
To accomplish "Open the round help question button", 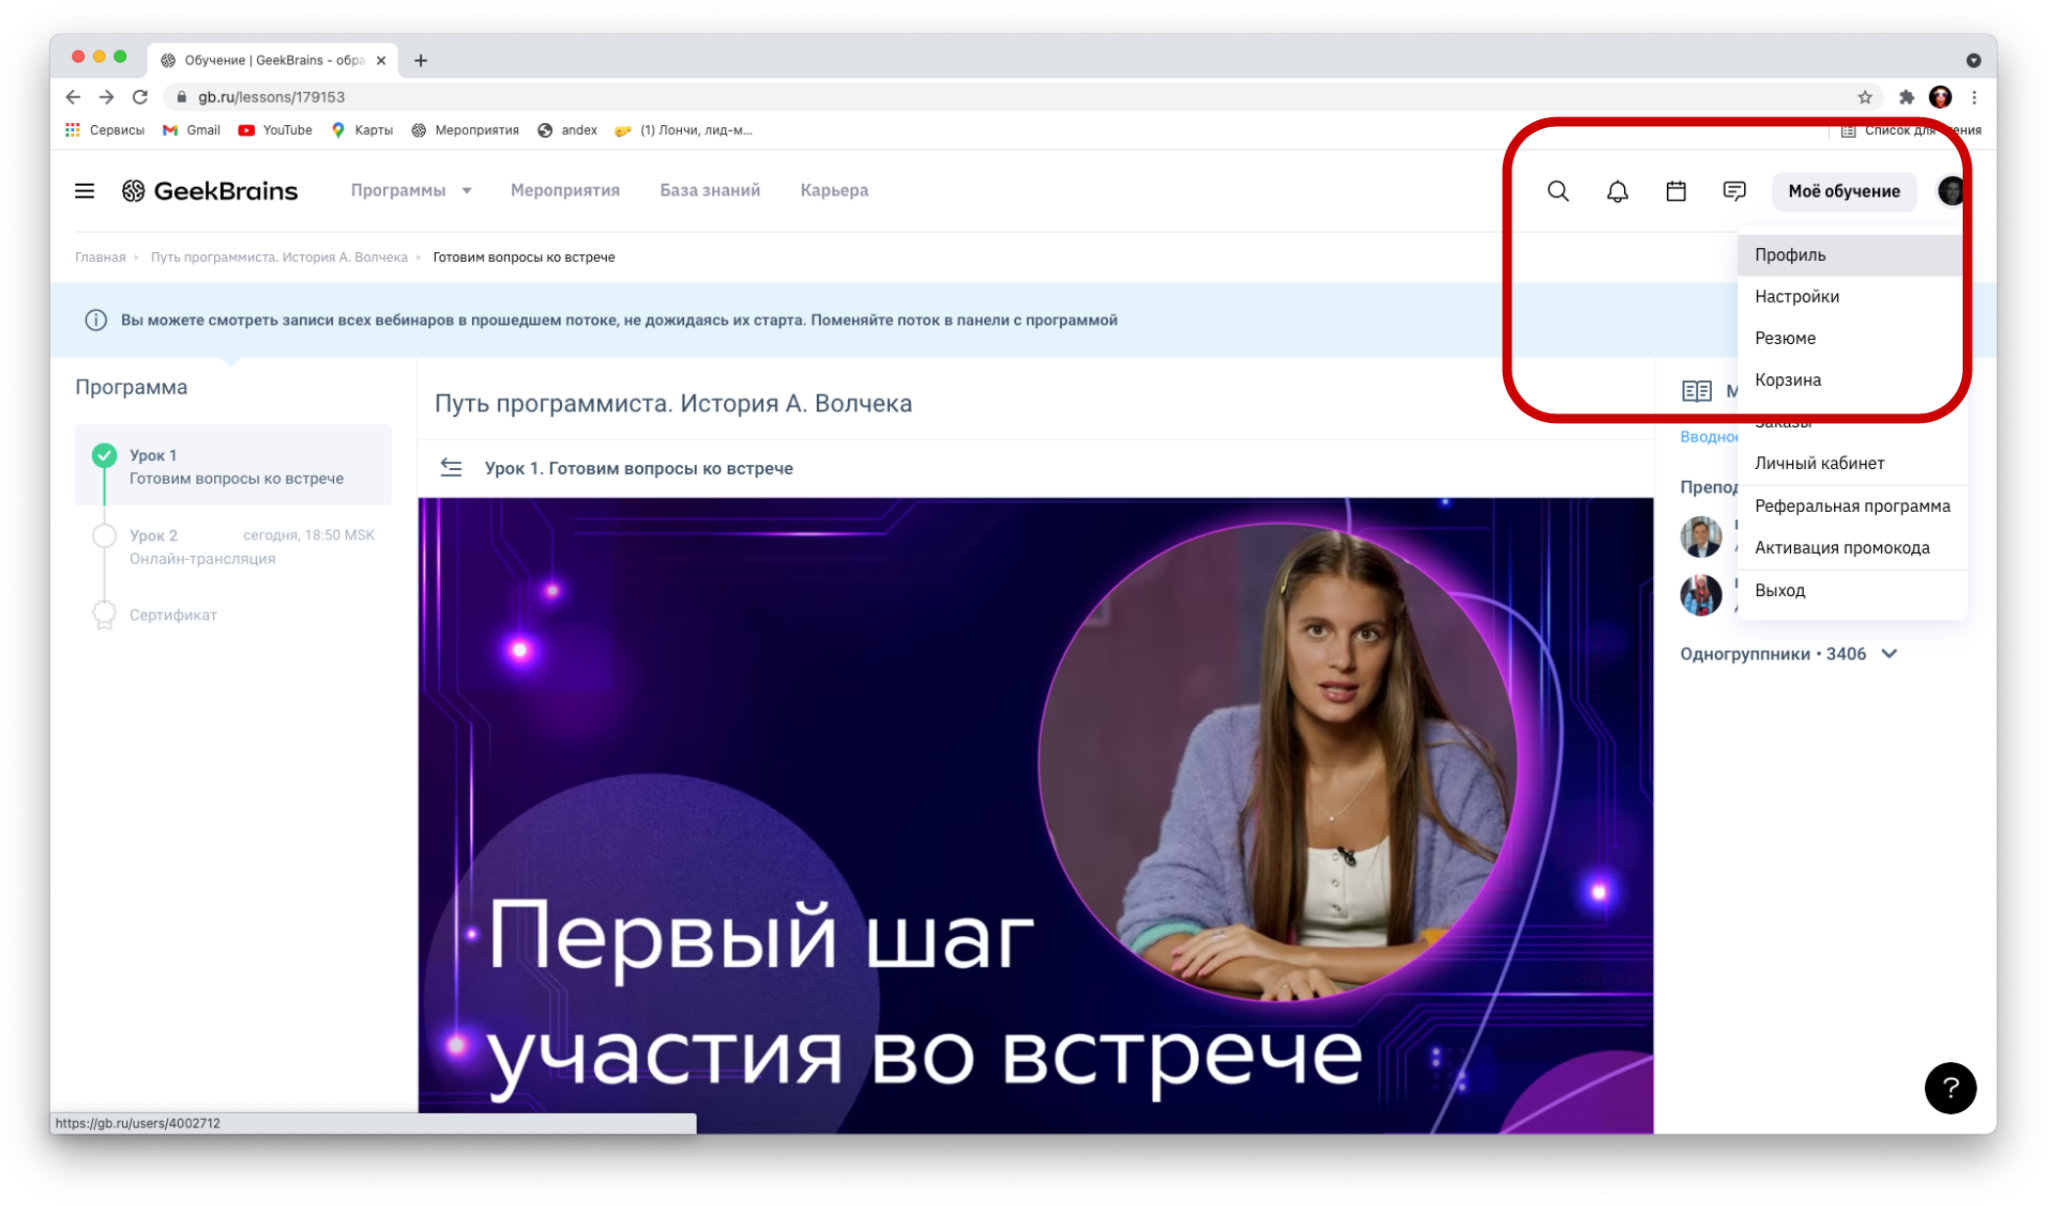I will [x=1950, y=1087].
